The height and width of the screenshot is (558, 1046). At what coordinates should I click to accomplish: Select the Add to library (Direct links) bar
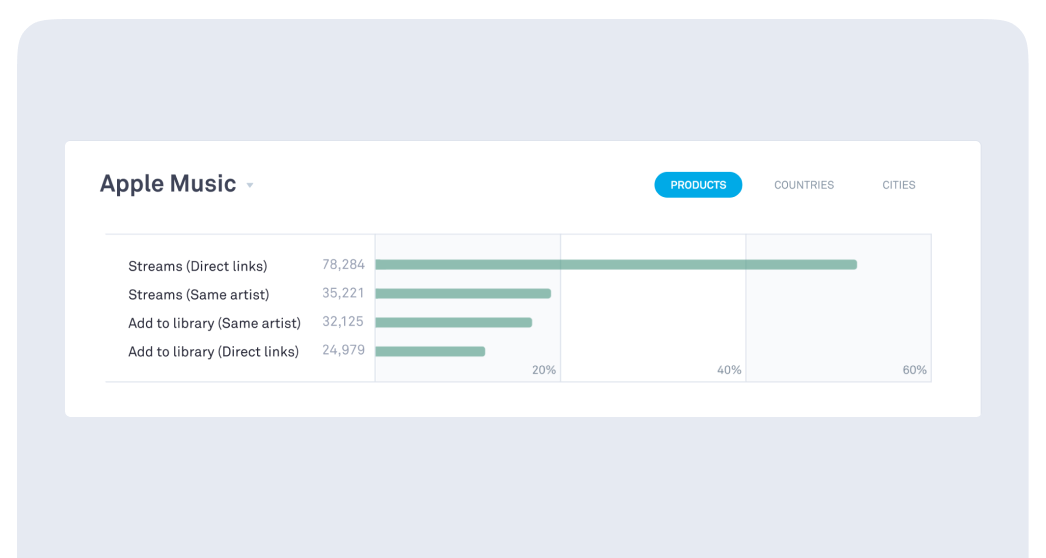(x=430, y=352)
